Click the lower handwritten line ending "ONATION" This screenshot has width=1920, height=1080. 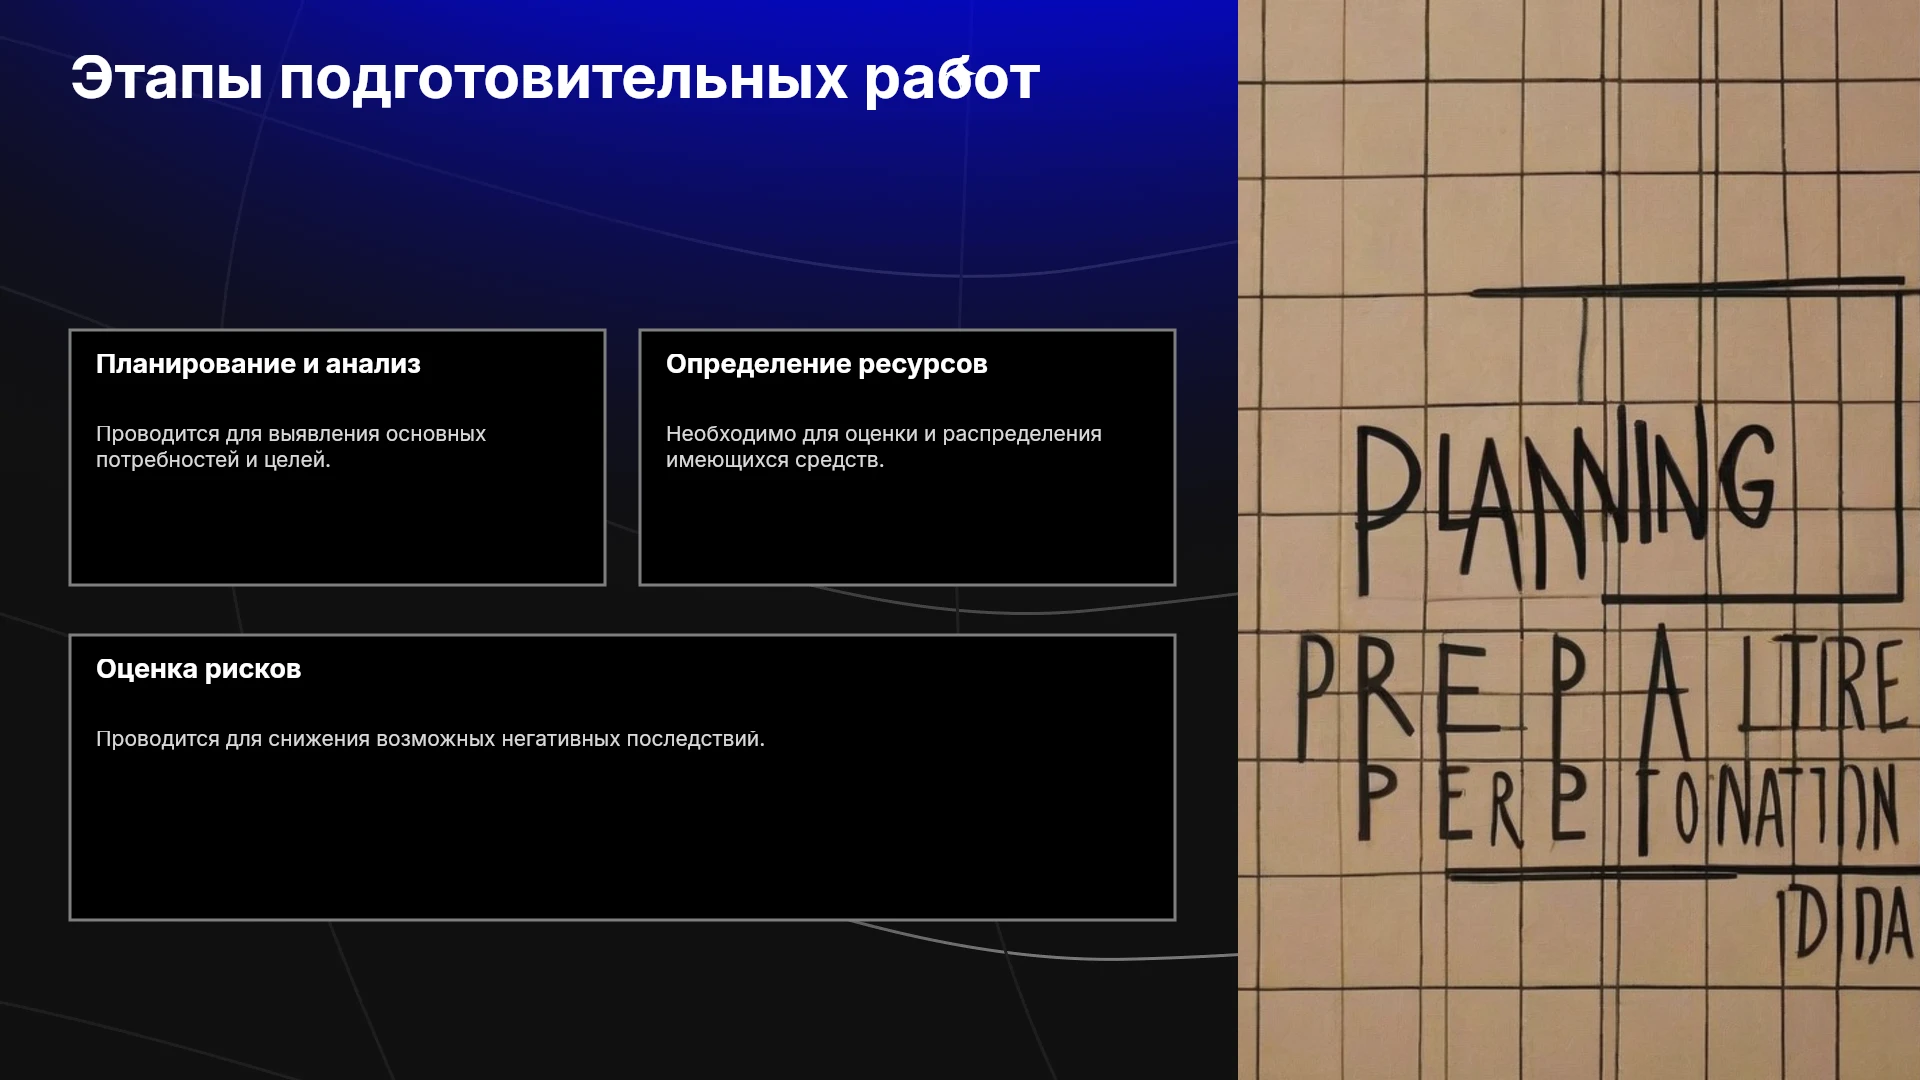(x=1625, y=805)
